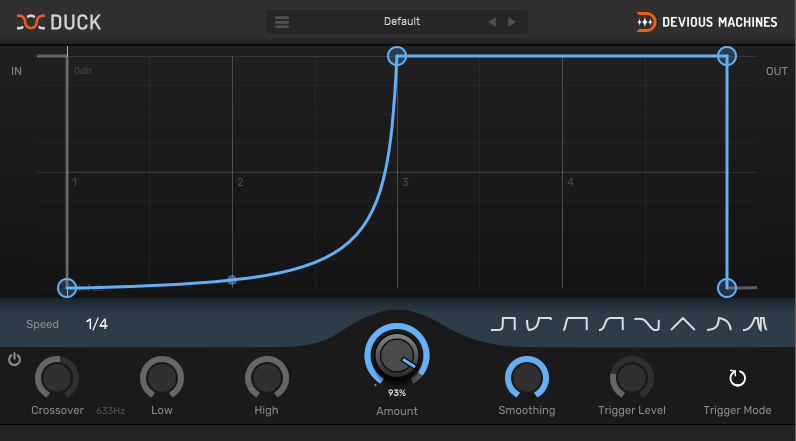This screenshot has height=441, width=796.
Task: Click the 93% amount value
Action: [397, 393]
